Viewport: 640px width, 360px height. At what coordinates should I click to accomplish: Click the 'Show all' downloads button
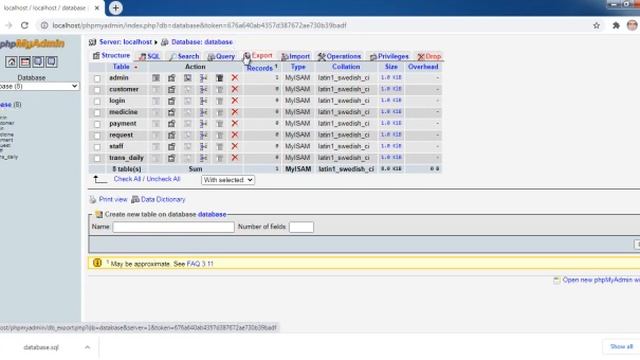click(x=621, y=347)
